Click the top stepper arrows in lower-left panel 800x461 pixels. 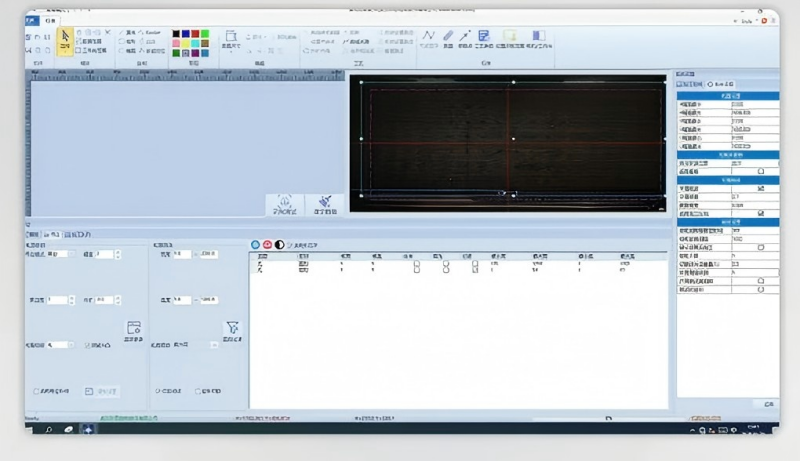(x=118, y=254)
